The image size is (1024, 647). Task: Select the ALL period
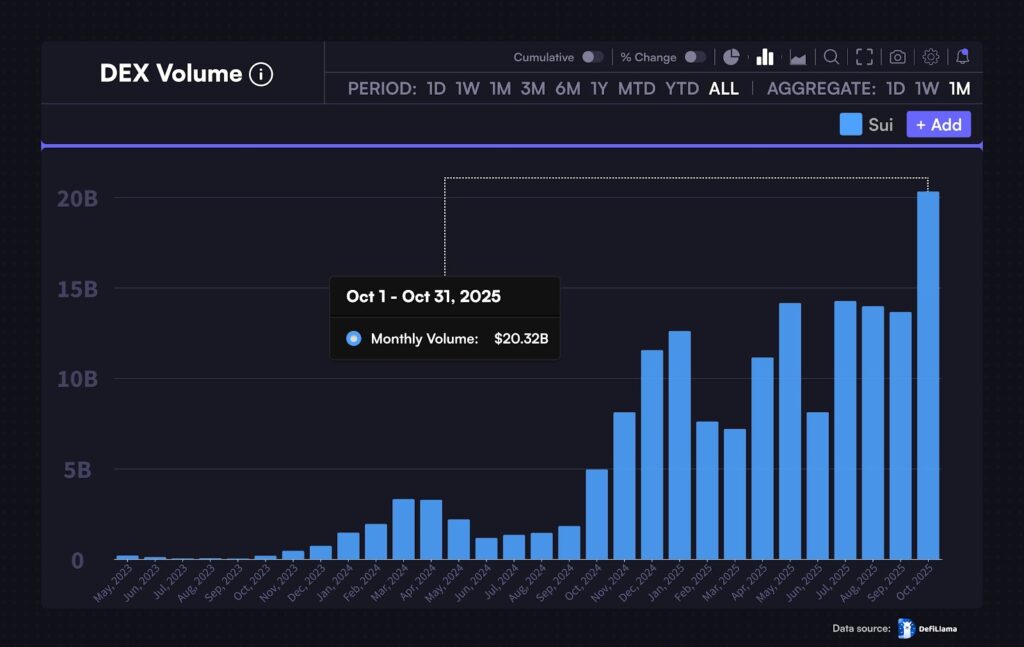coord(724,88)
